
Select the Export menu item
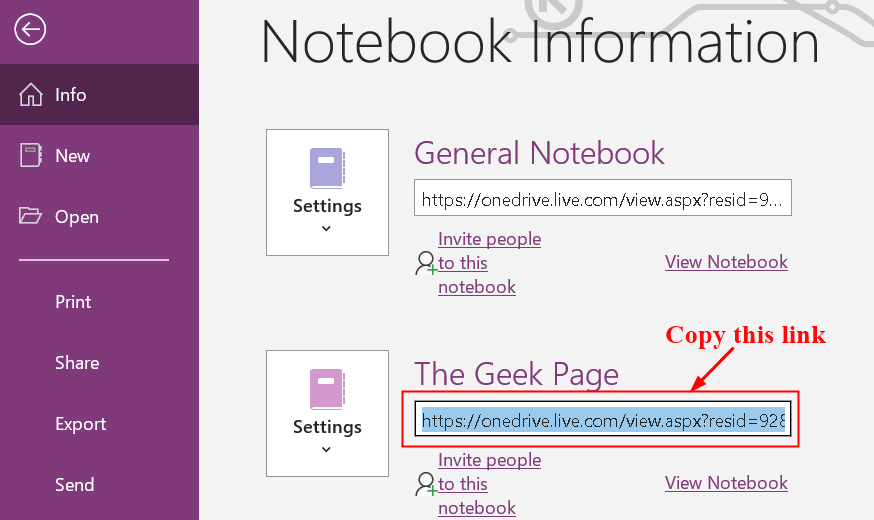coord(80,424)
